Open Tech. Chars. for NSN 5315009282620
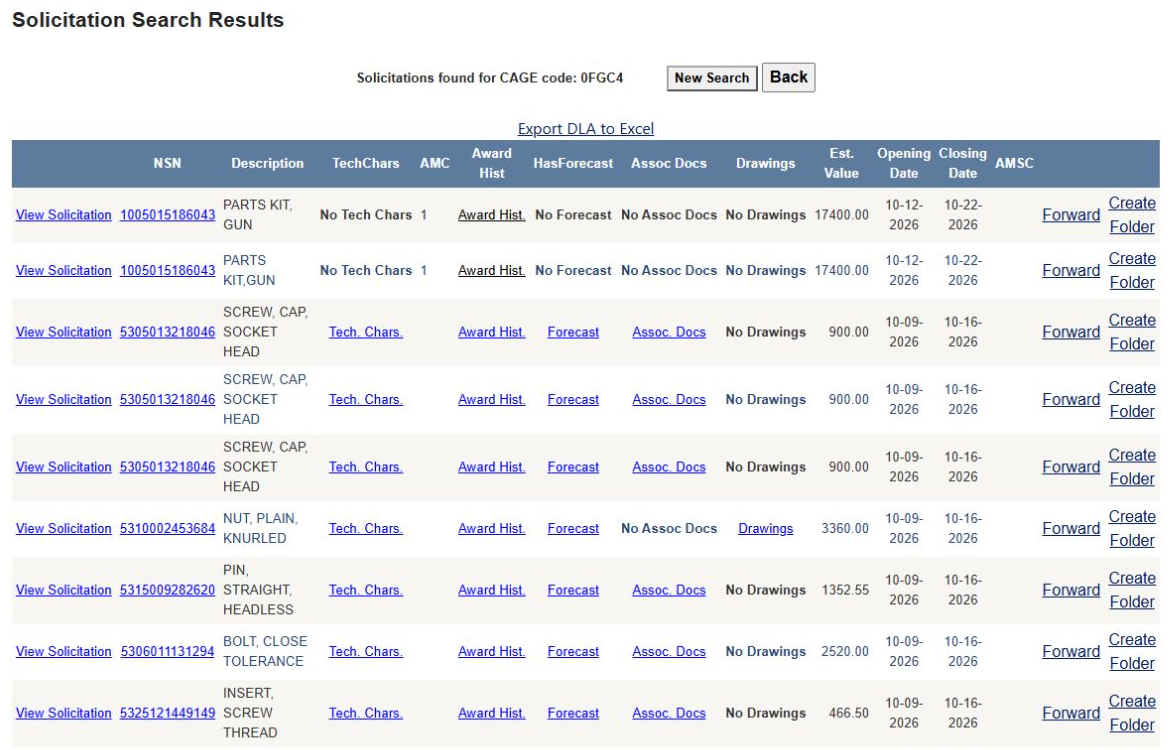 click(x=366, y=590)
